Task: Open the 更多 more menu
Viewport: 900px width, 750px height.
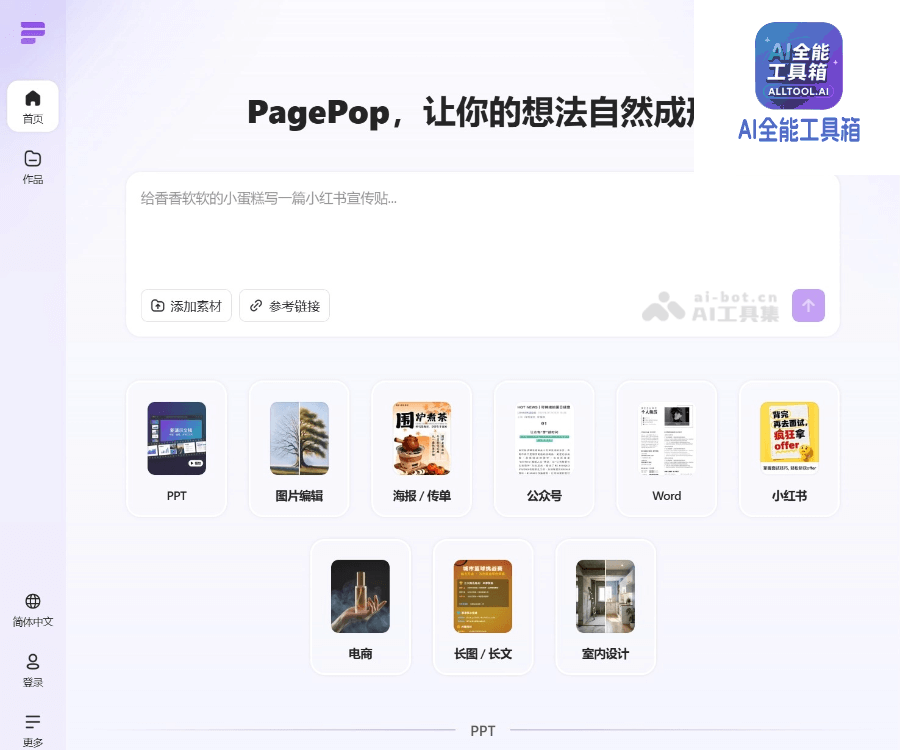Action: point(33,730)
